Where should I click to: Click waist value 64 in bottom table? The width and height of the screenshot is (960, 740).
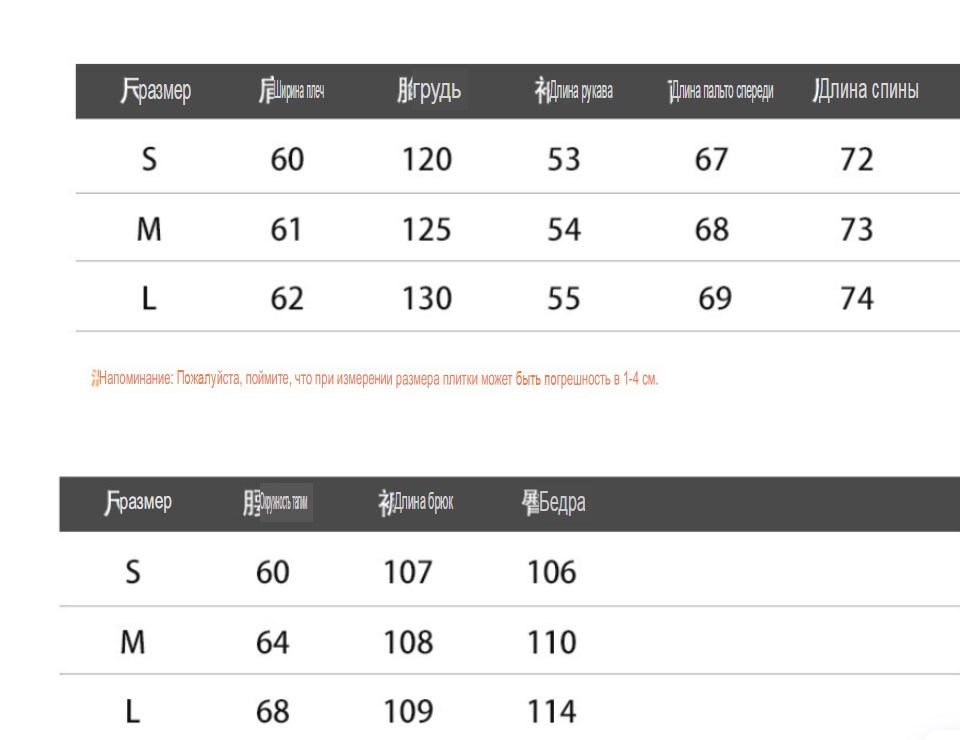[272, 643]
